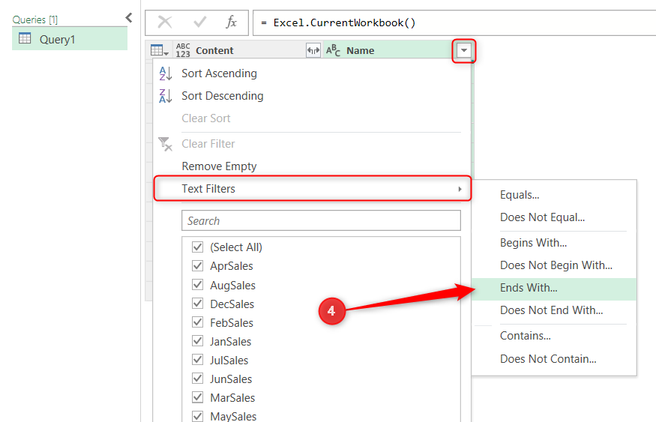Select the Ends With... filter

[x=554, y=288]
